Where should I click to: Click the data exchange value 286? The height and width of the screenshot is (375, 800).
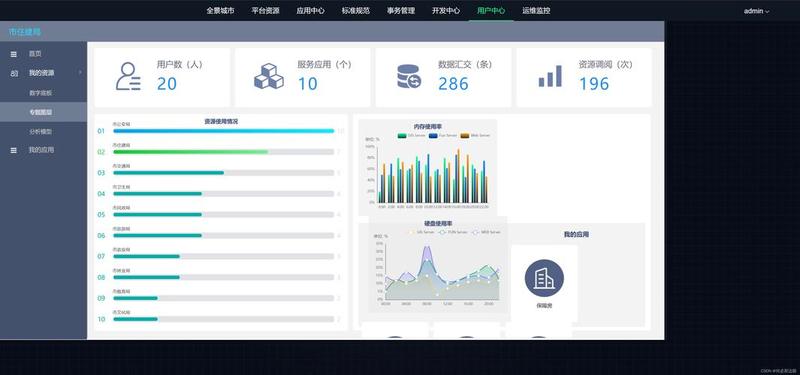coord(453,84)
